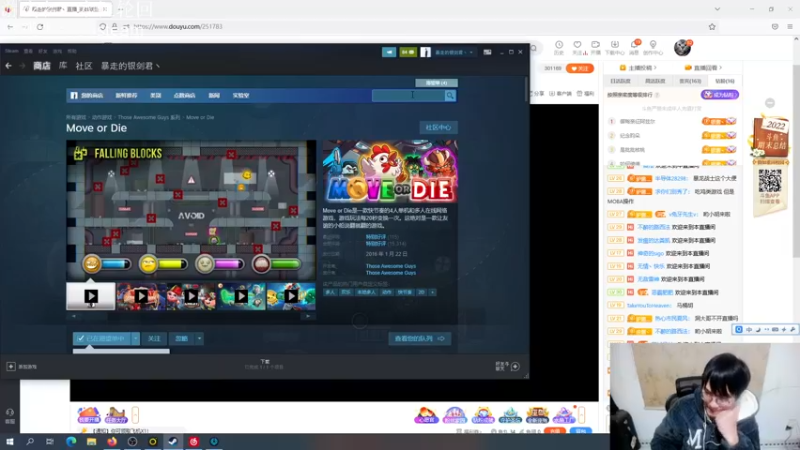Click the 关注 follow button under media
This screenshot has width=800, height=450.
click(154, 338)
